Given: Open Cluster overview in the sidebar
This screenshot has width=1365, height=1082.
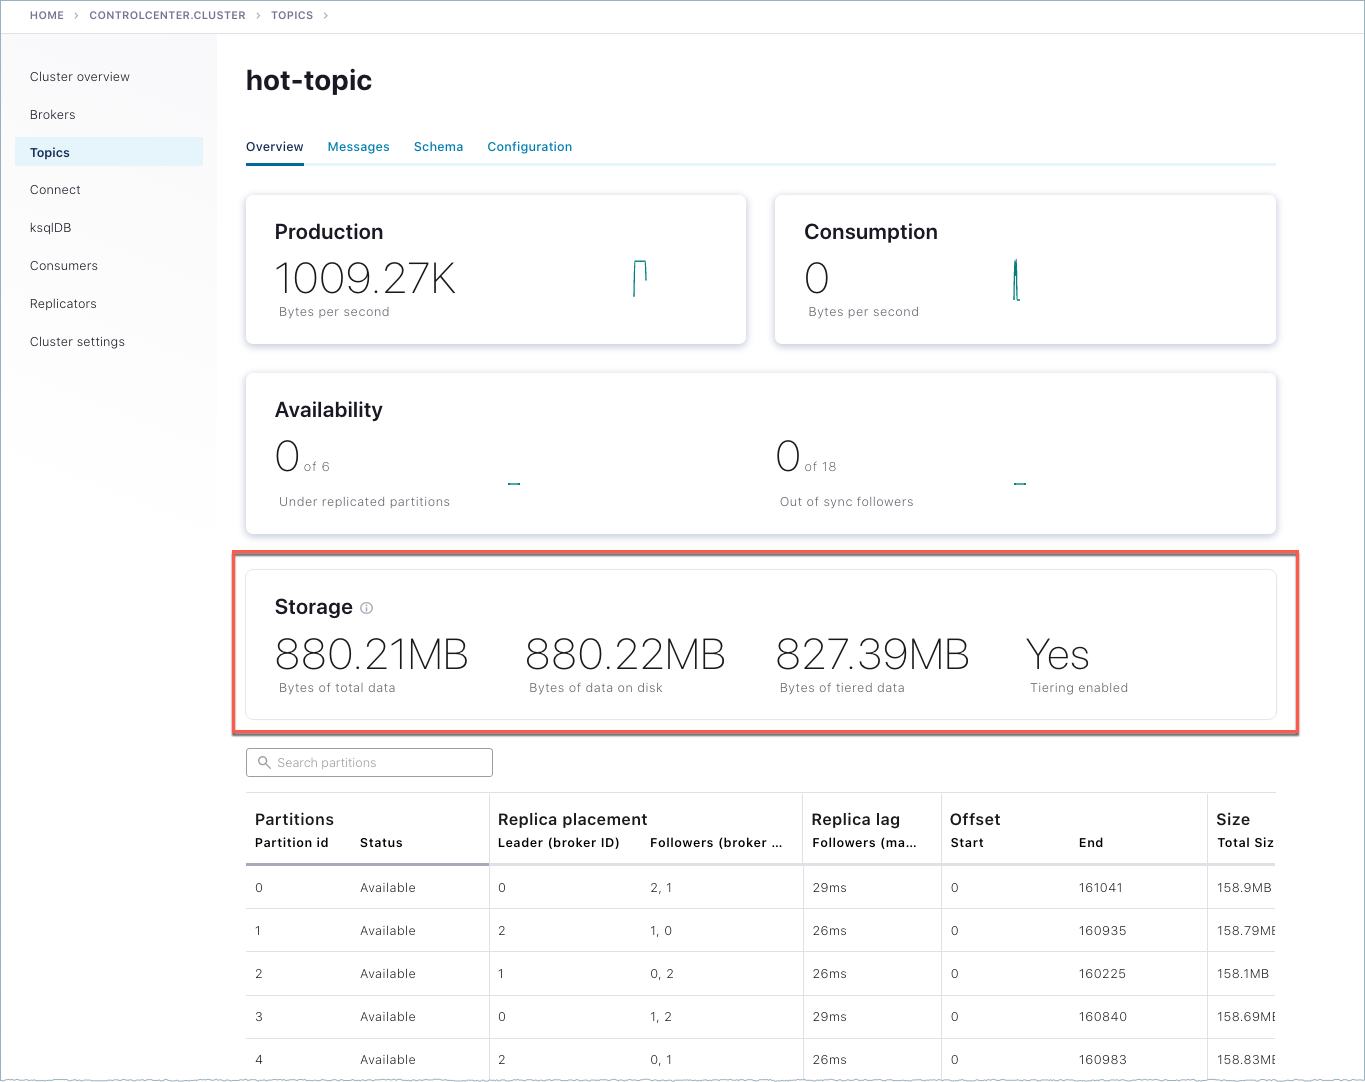Looking at the screenshot, I should pyautogui.click(x=80, y=77).
